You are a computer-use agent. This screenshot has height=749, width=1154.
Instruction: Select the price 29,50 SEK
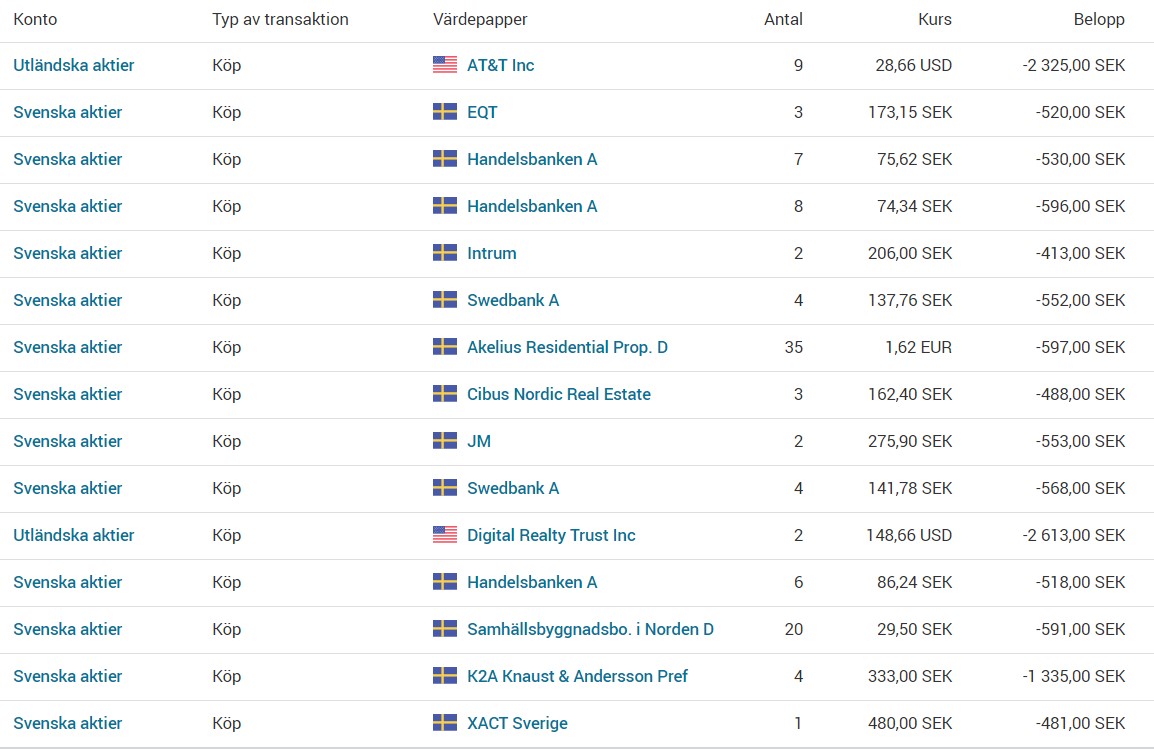[914, 629]
